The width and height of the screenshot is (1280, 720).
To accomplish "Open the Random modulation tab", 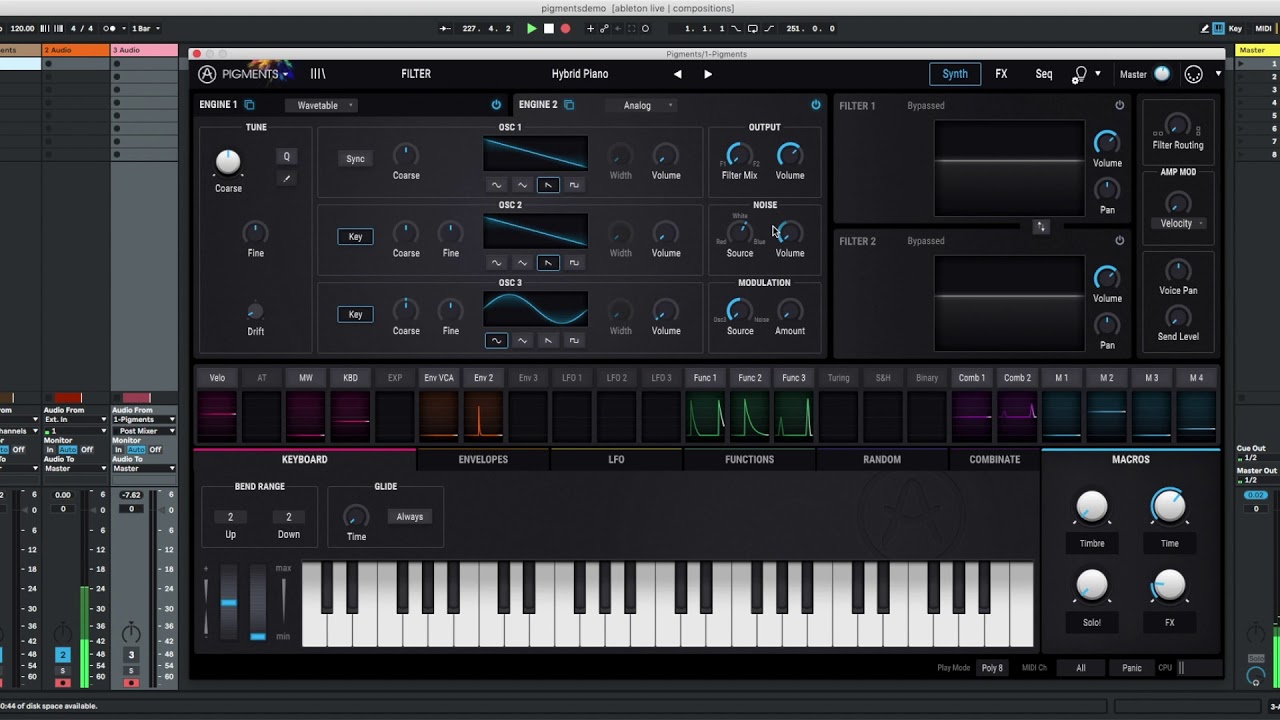I will 882,460.
